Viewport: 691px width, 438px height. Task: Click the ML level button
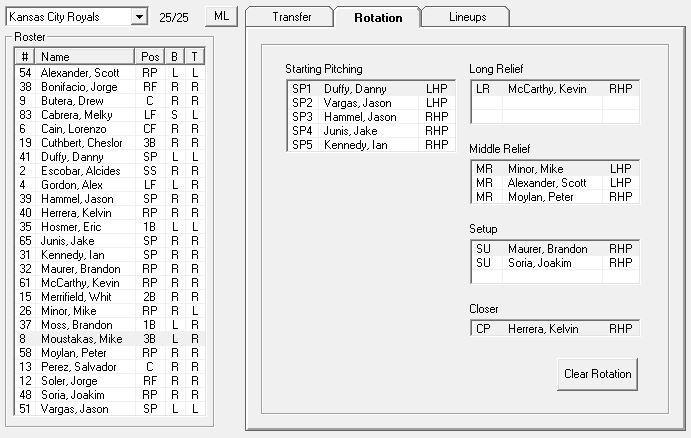(x=221, y=16)
